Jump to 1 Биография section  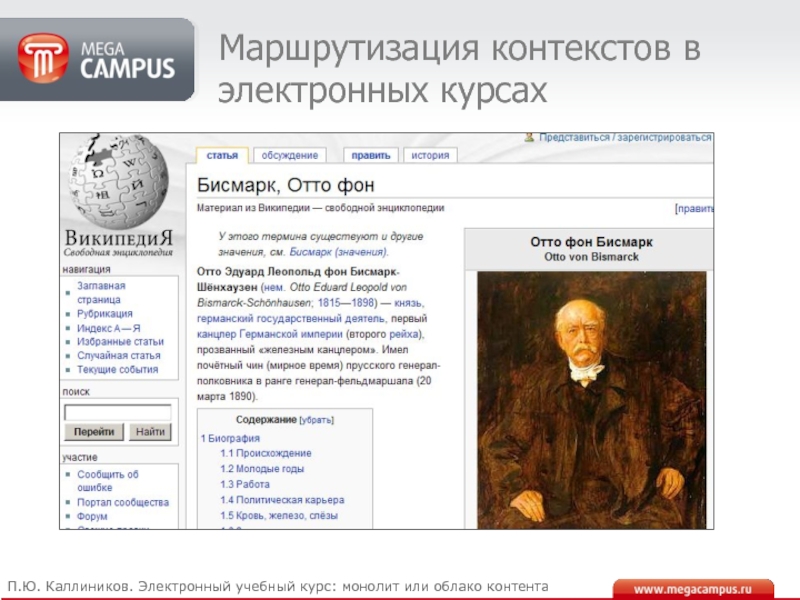230,438
